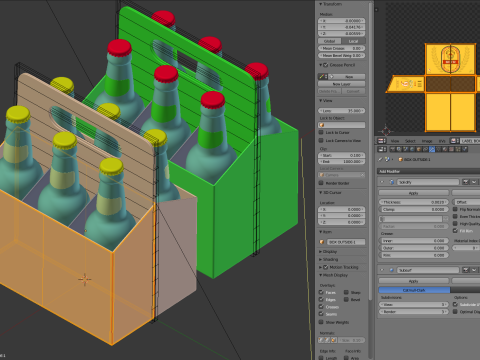Enable Show Weights checkbox
This screenshot has width=480, height=360.
click(321, 322)
